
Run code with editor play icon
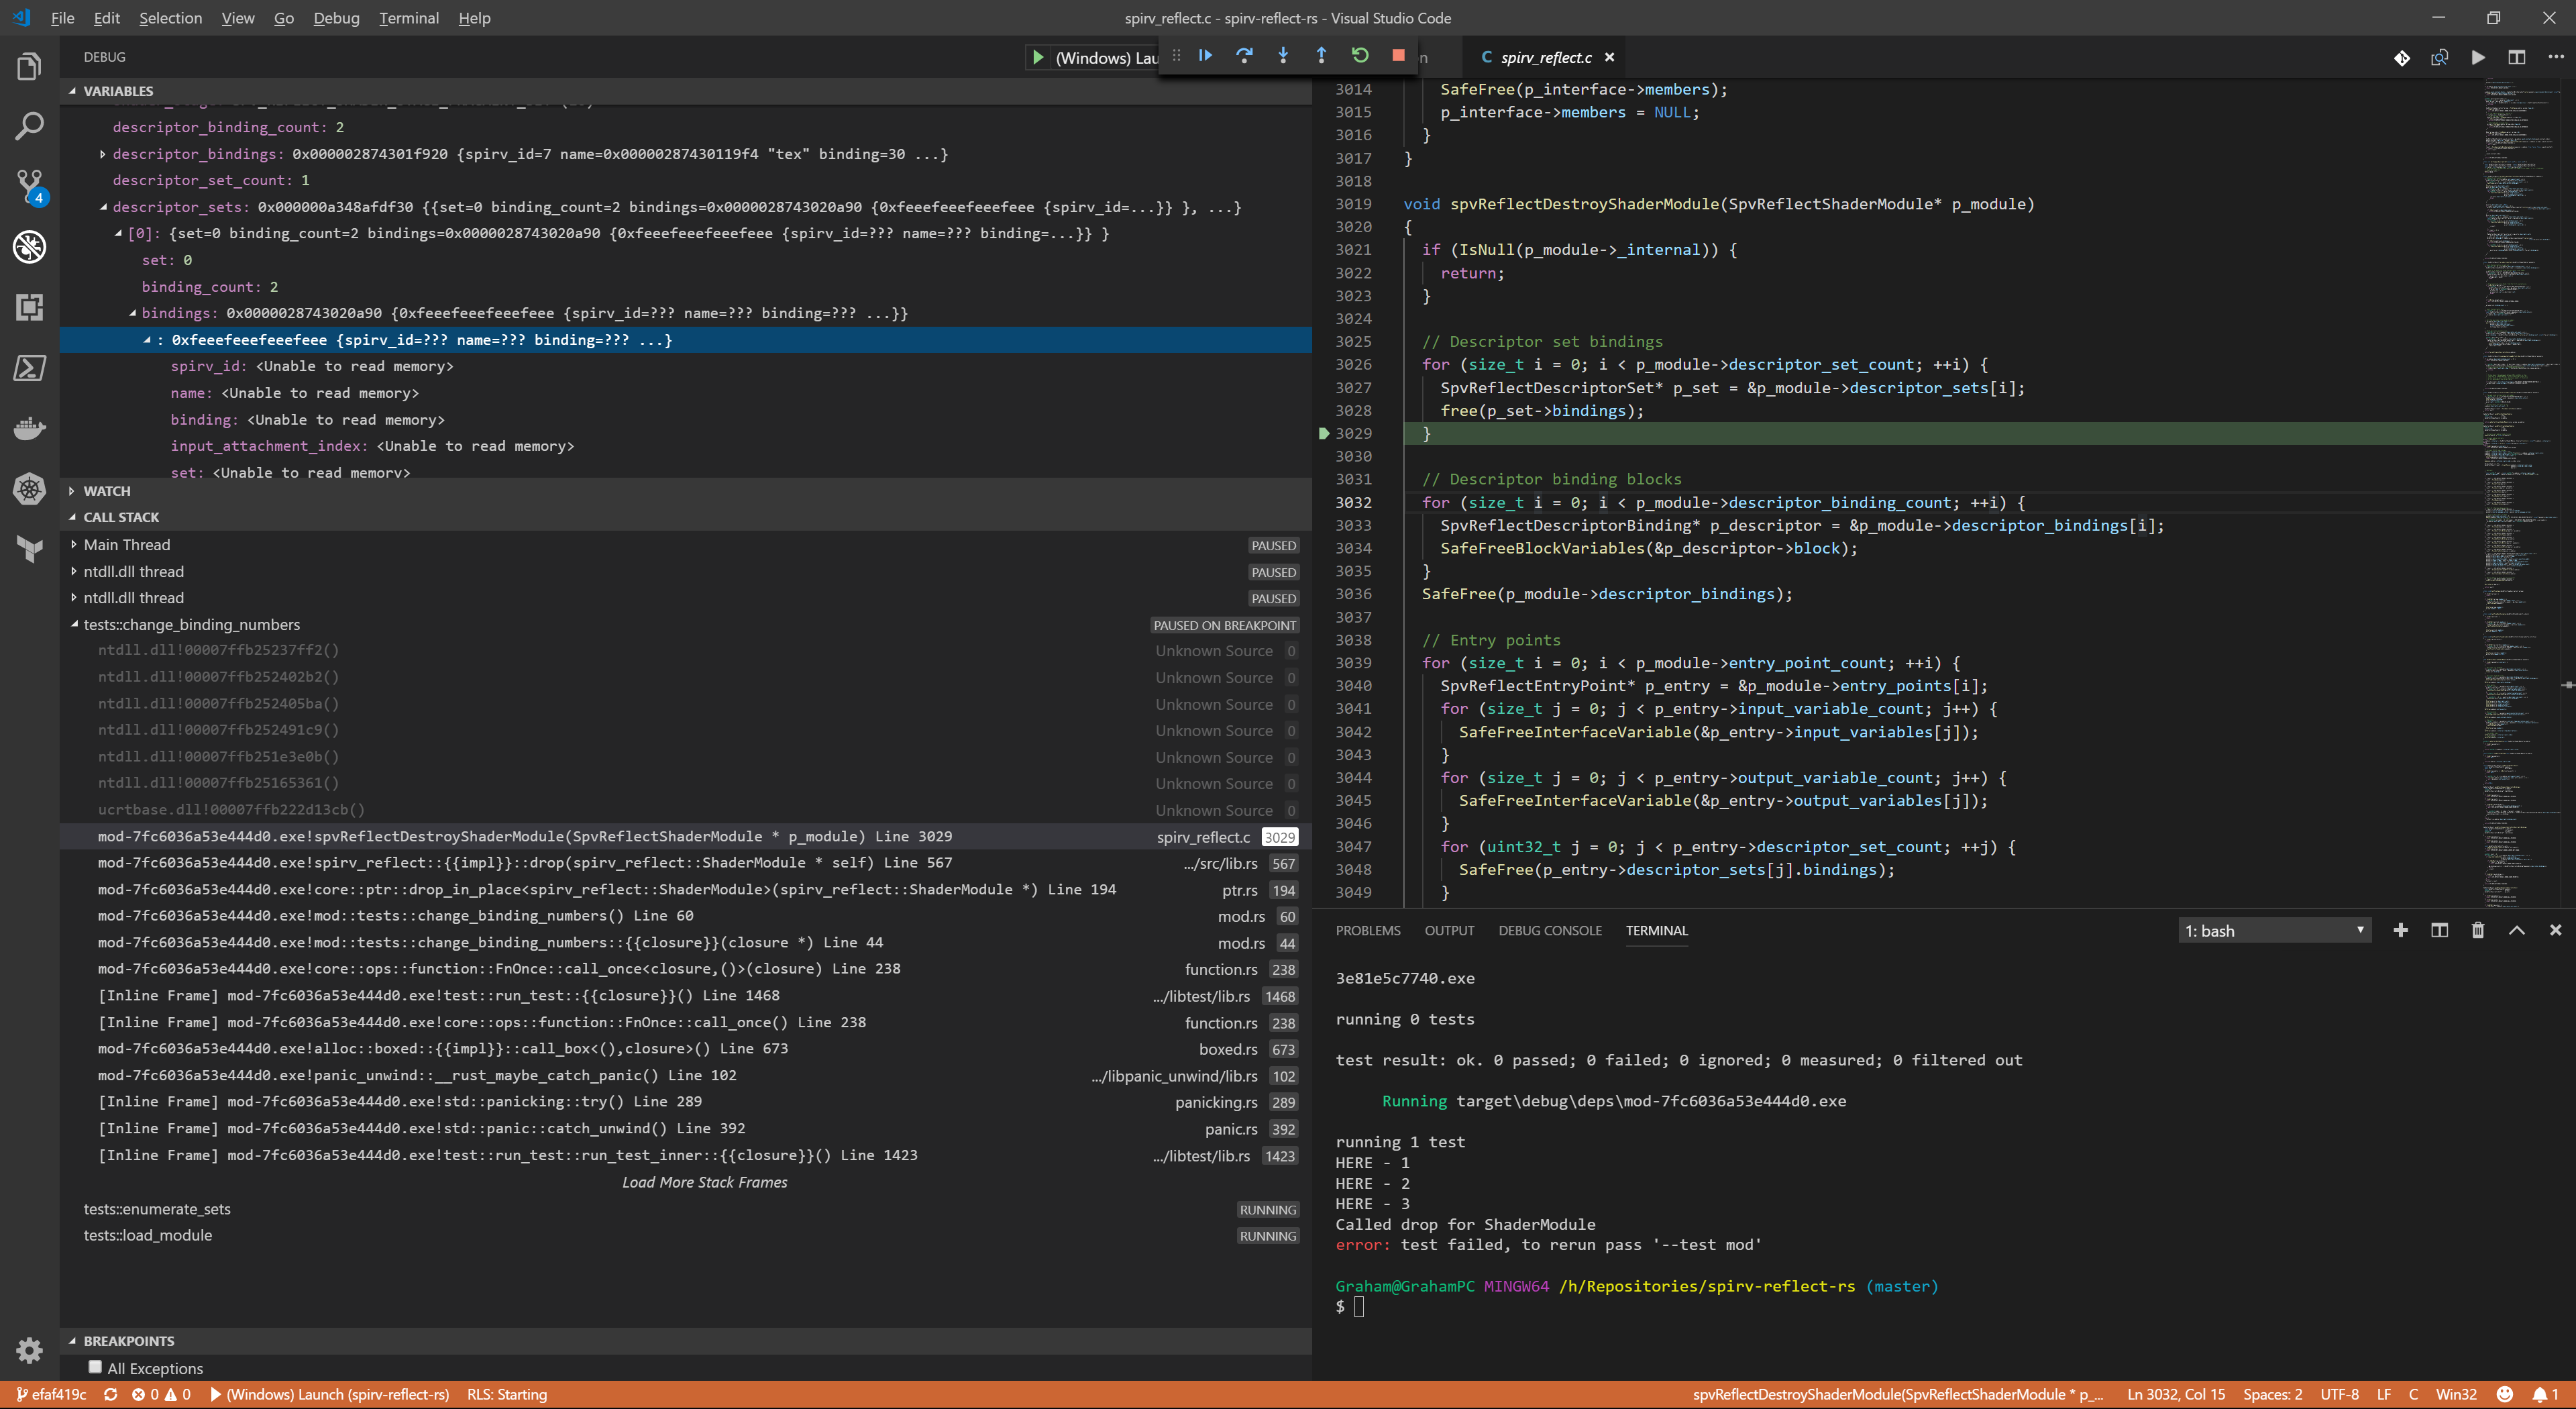coord(2478,58)
